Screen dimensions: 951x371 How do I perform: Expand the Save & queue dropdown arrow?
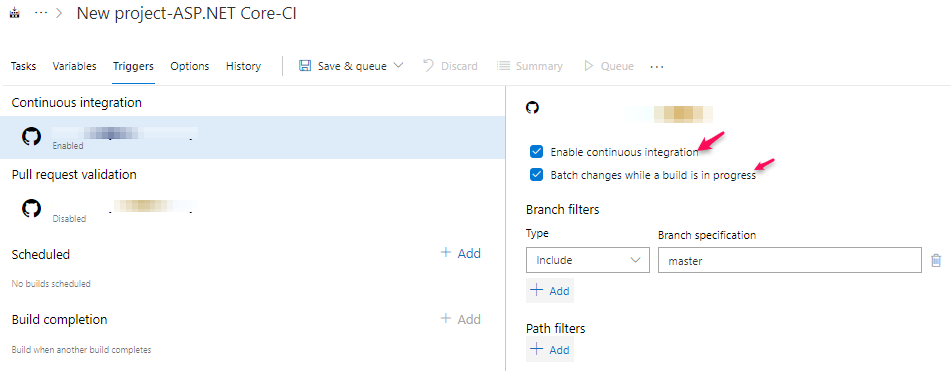[x=398, y=65]
